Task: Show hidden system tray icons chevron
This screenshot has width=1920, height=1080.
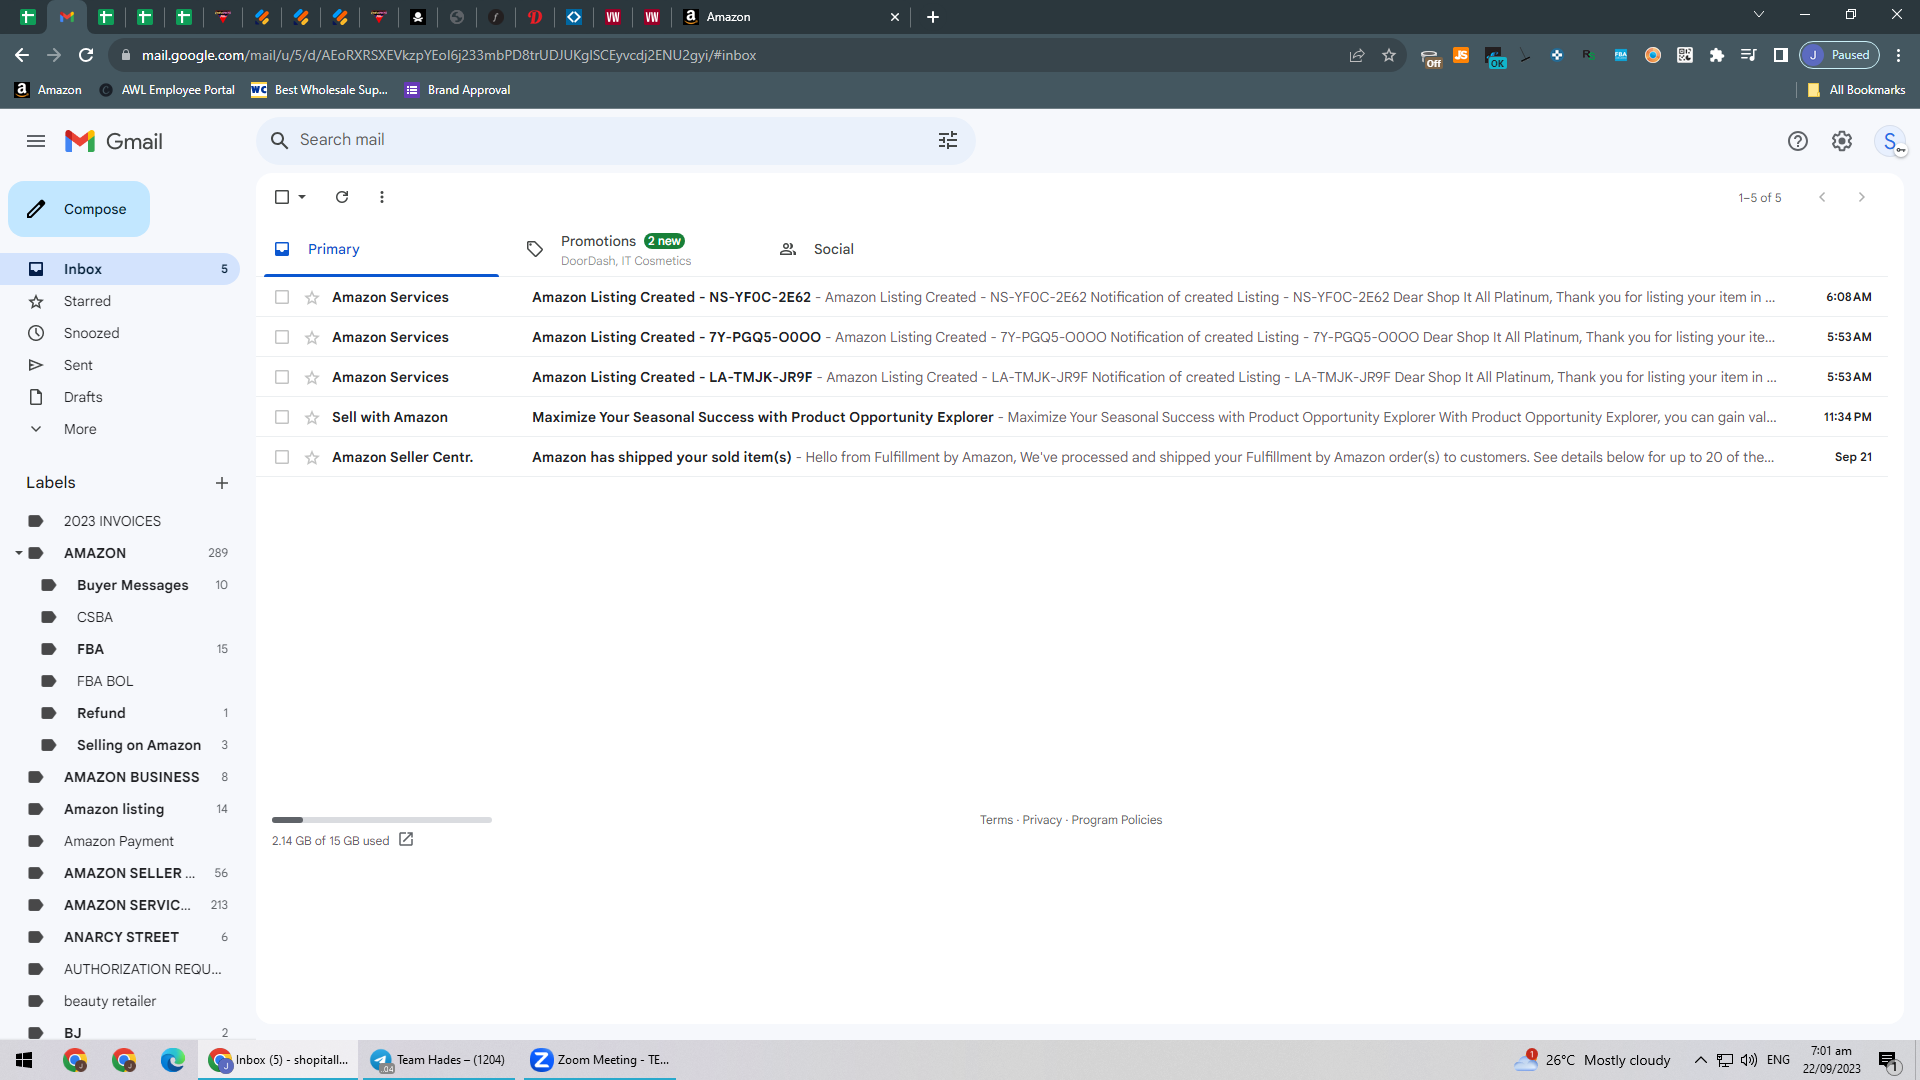Action: [x=1701, y=1060]
